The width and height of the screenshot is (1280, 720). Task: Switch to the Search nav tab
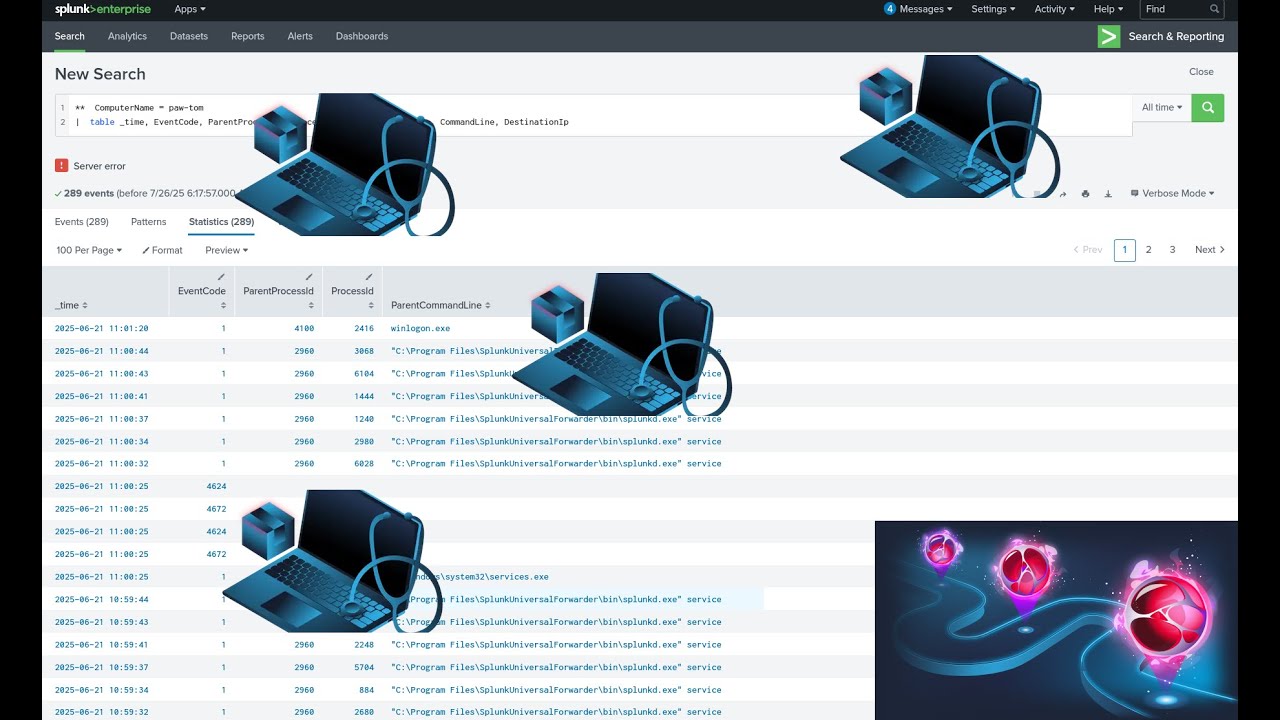pyautogui.click(x=70, y=36)
